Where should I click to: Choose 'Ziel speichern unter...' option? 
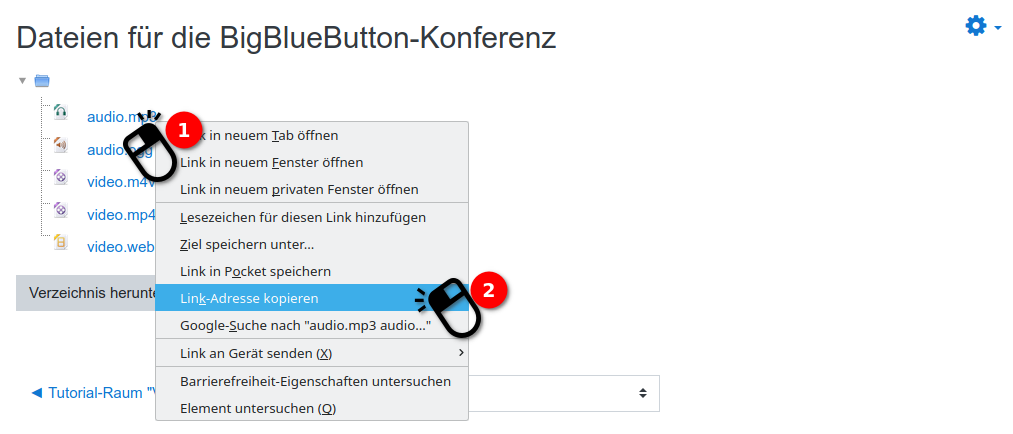coord(247,244)
